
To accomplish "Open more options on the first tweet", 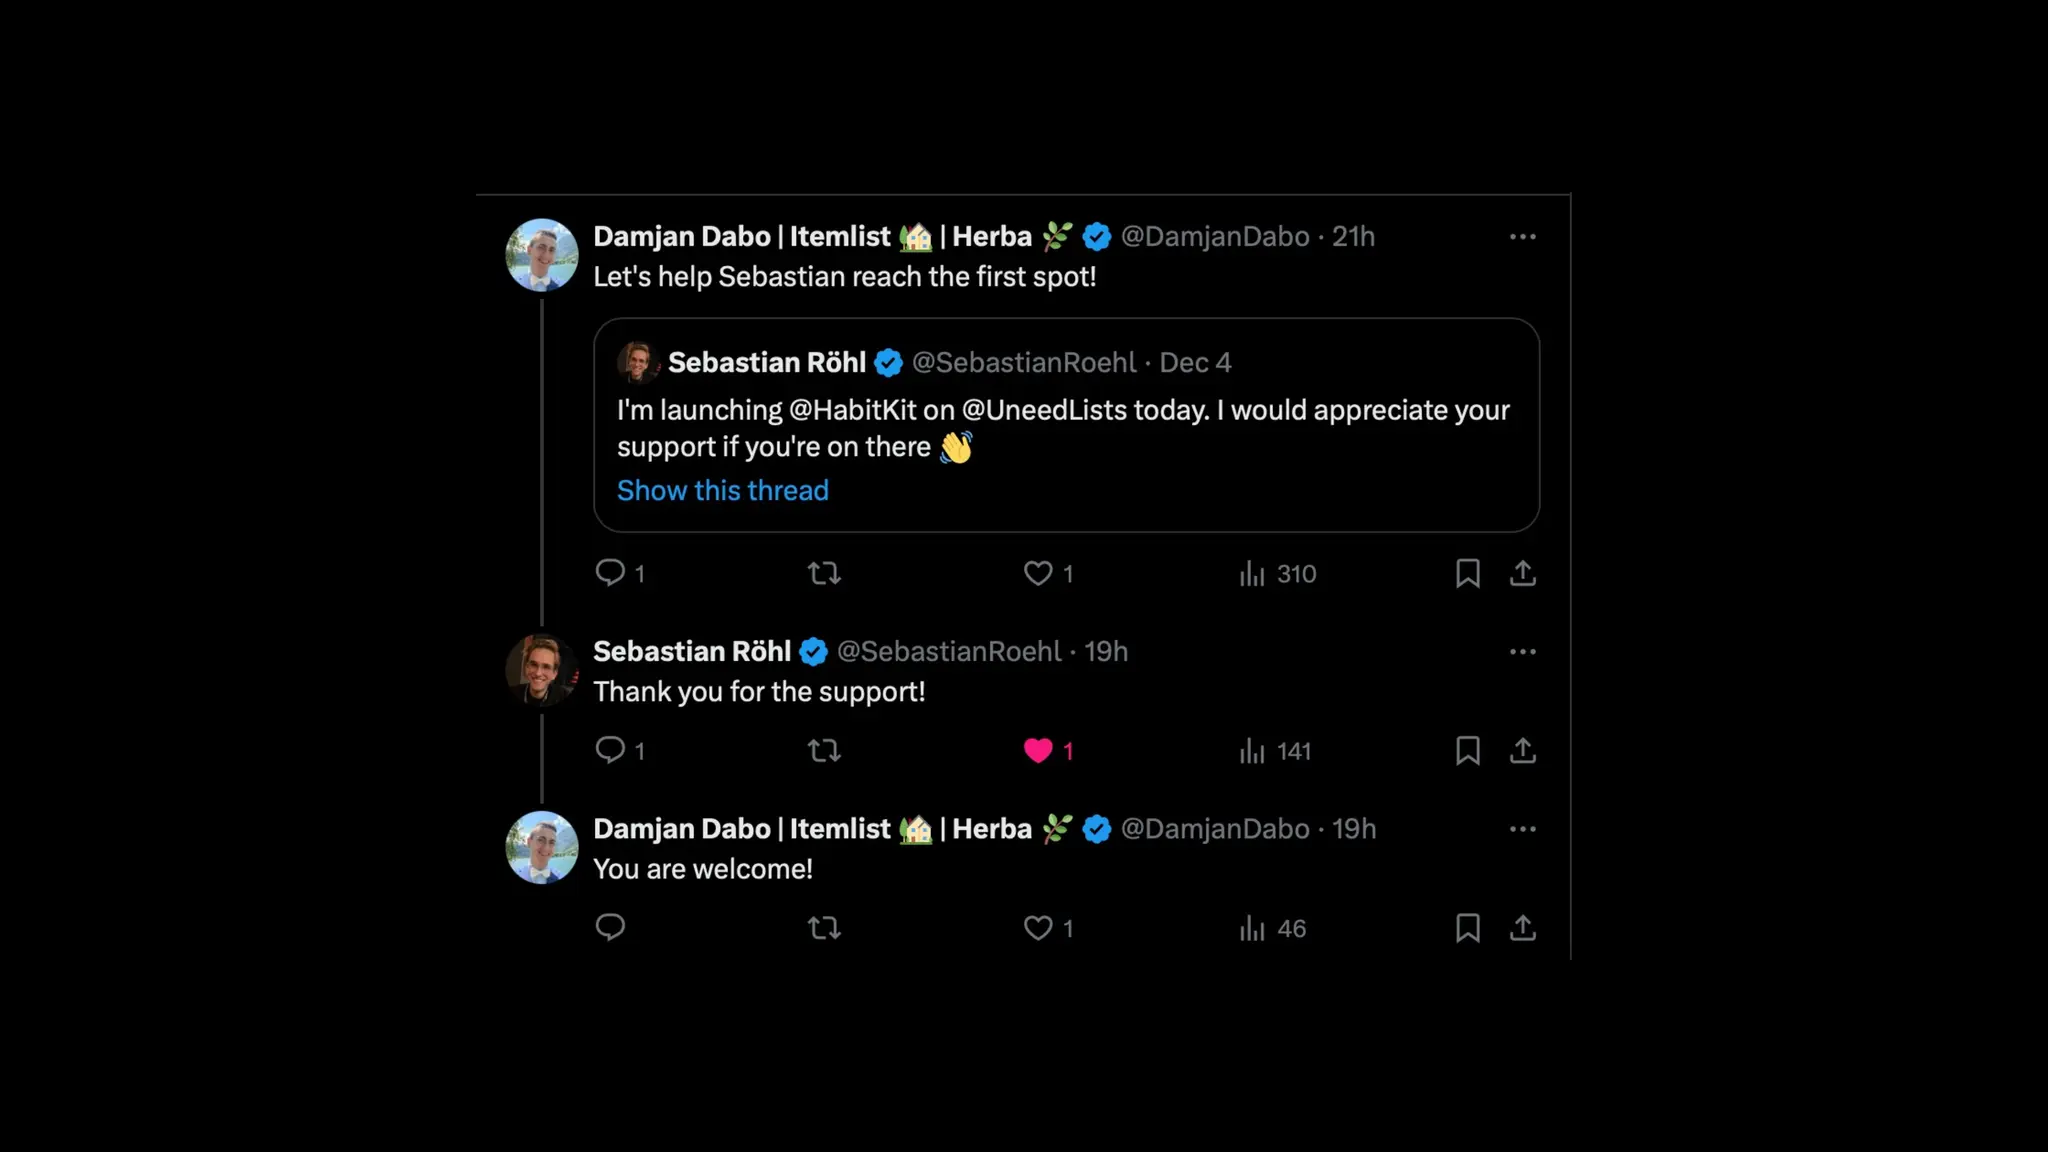I will pos(1522,237).
